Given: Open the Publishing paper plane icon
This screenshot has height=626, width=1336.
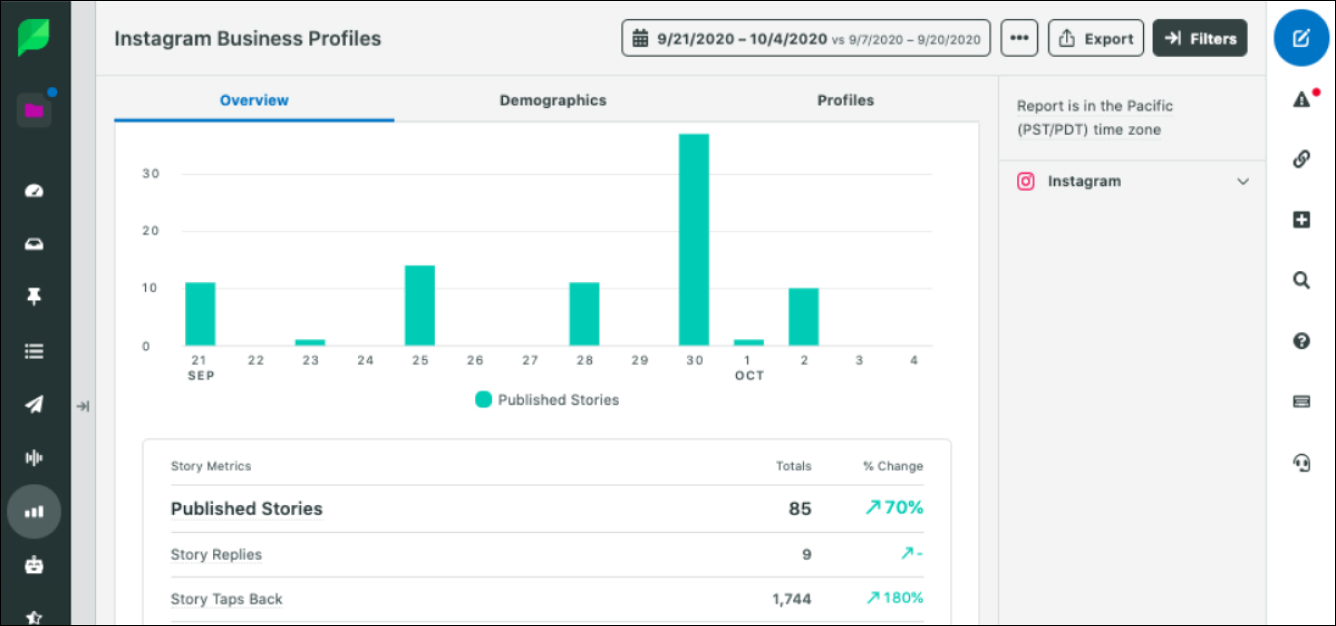Looking at the screenshot, I should coord(34,404).
